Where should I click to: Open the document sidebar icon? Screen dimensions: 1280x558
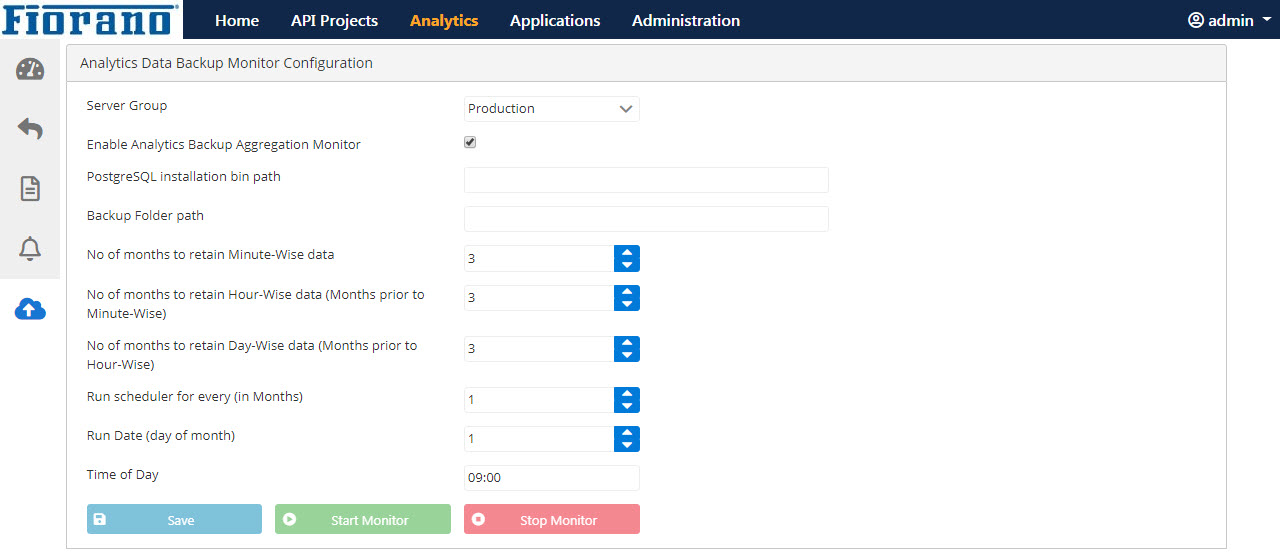pyautogui.click(x=30, y=188)
